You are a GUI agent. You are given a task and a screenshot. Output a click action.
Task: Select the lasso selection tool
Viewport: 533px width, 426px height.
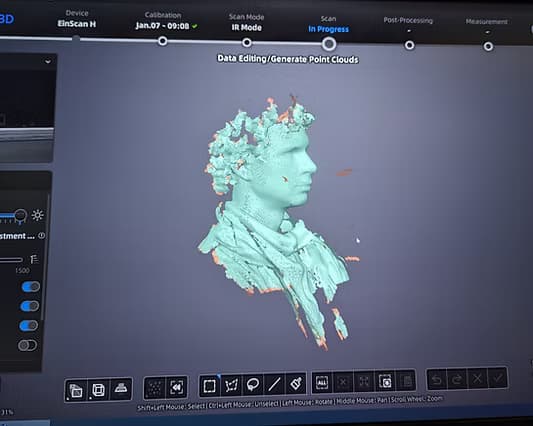coord(253,385)
